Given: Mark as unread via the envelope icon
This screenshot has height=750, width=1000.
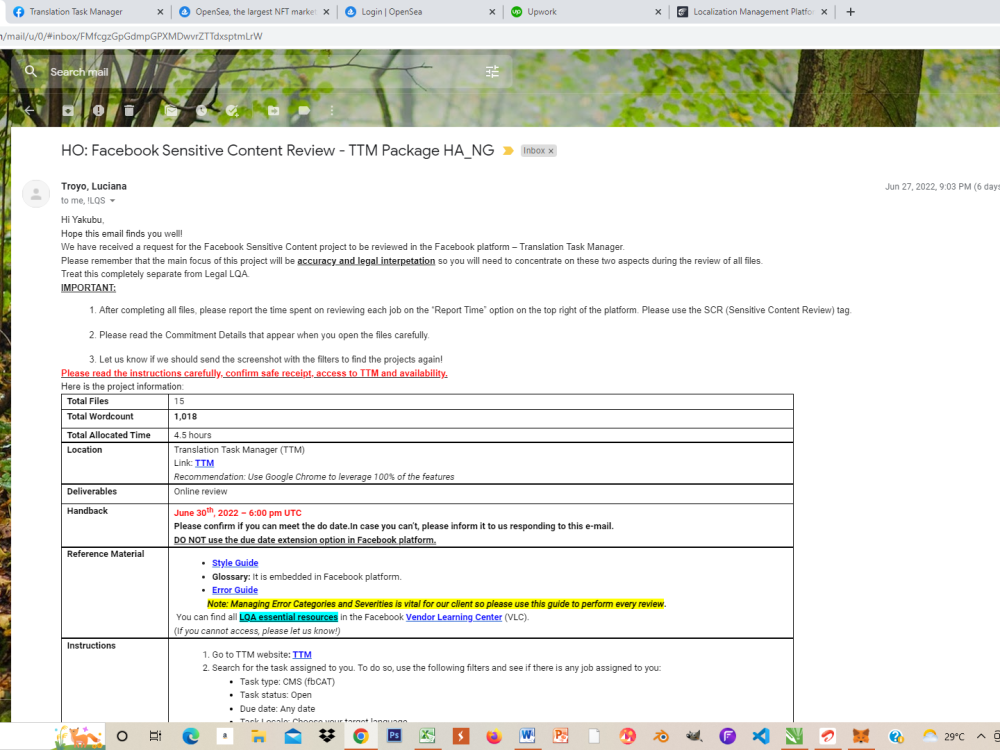Looking at the screenshot, I should pyautogui.click(x=171, y=110).
